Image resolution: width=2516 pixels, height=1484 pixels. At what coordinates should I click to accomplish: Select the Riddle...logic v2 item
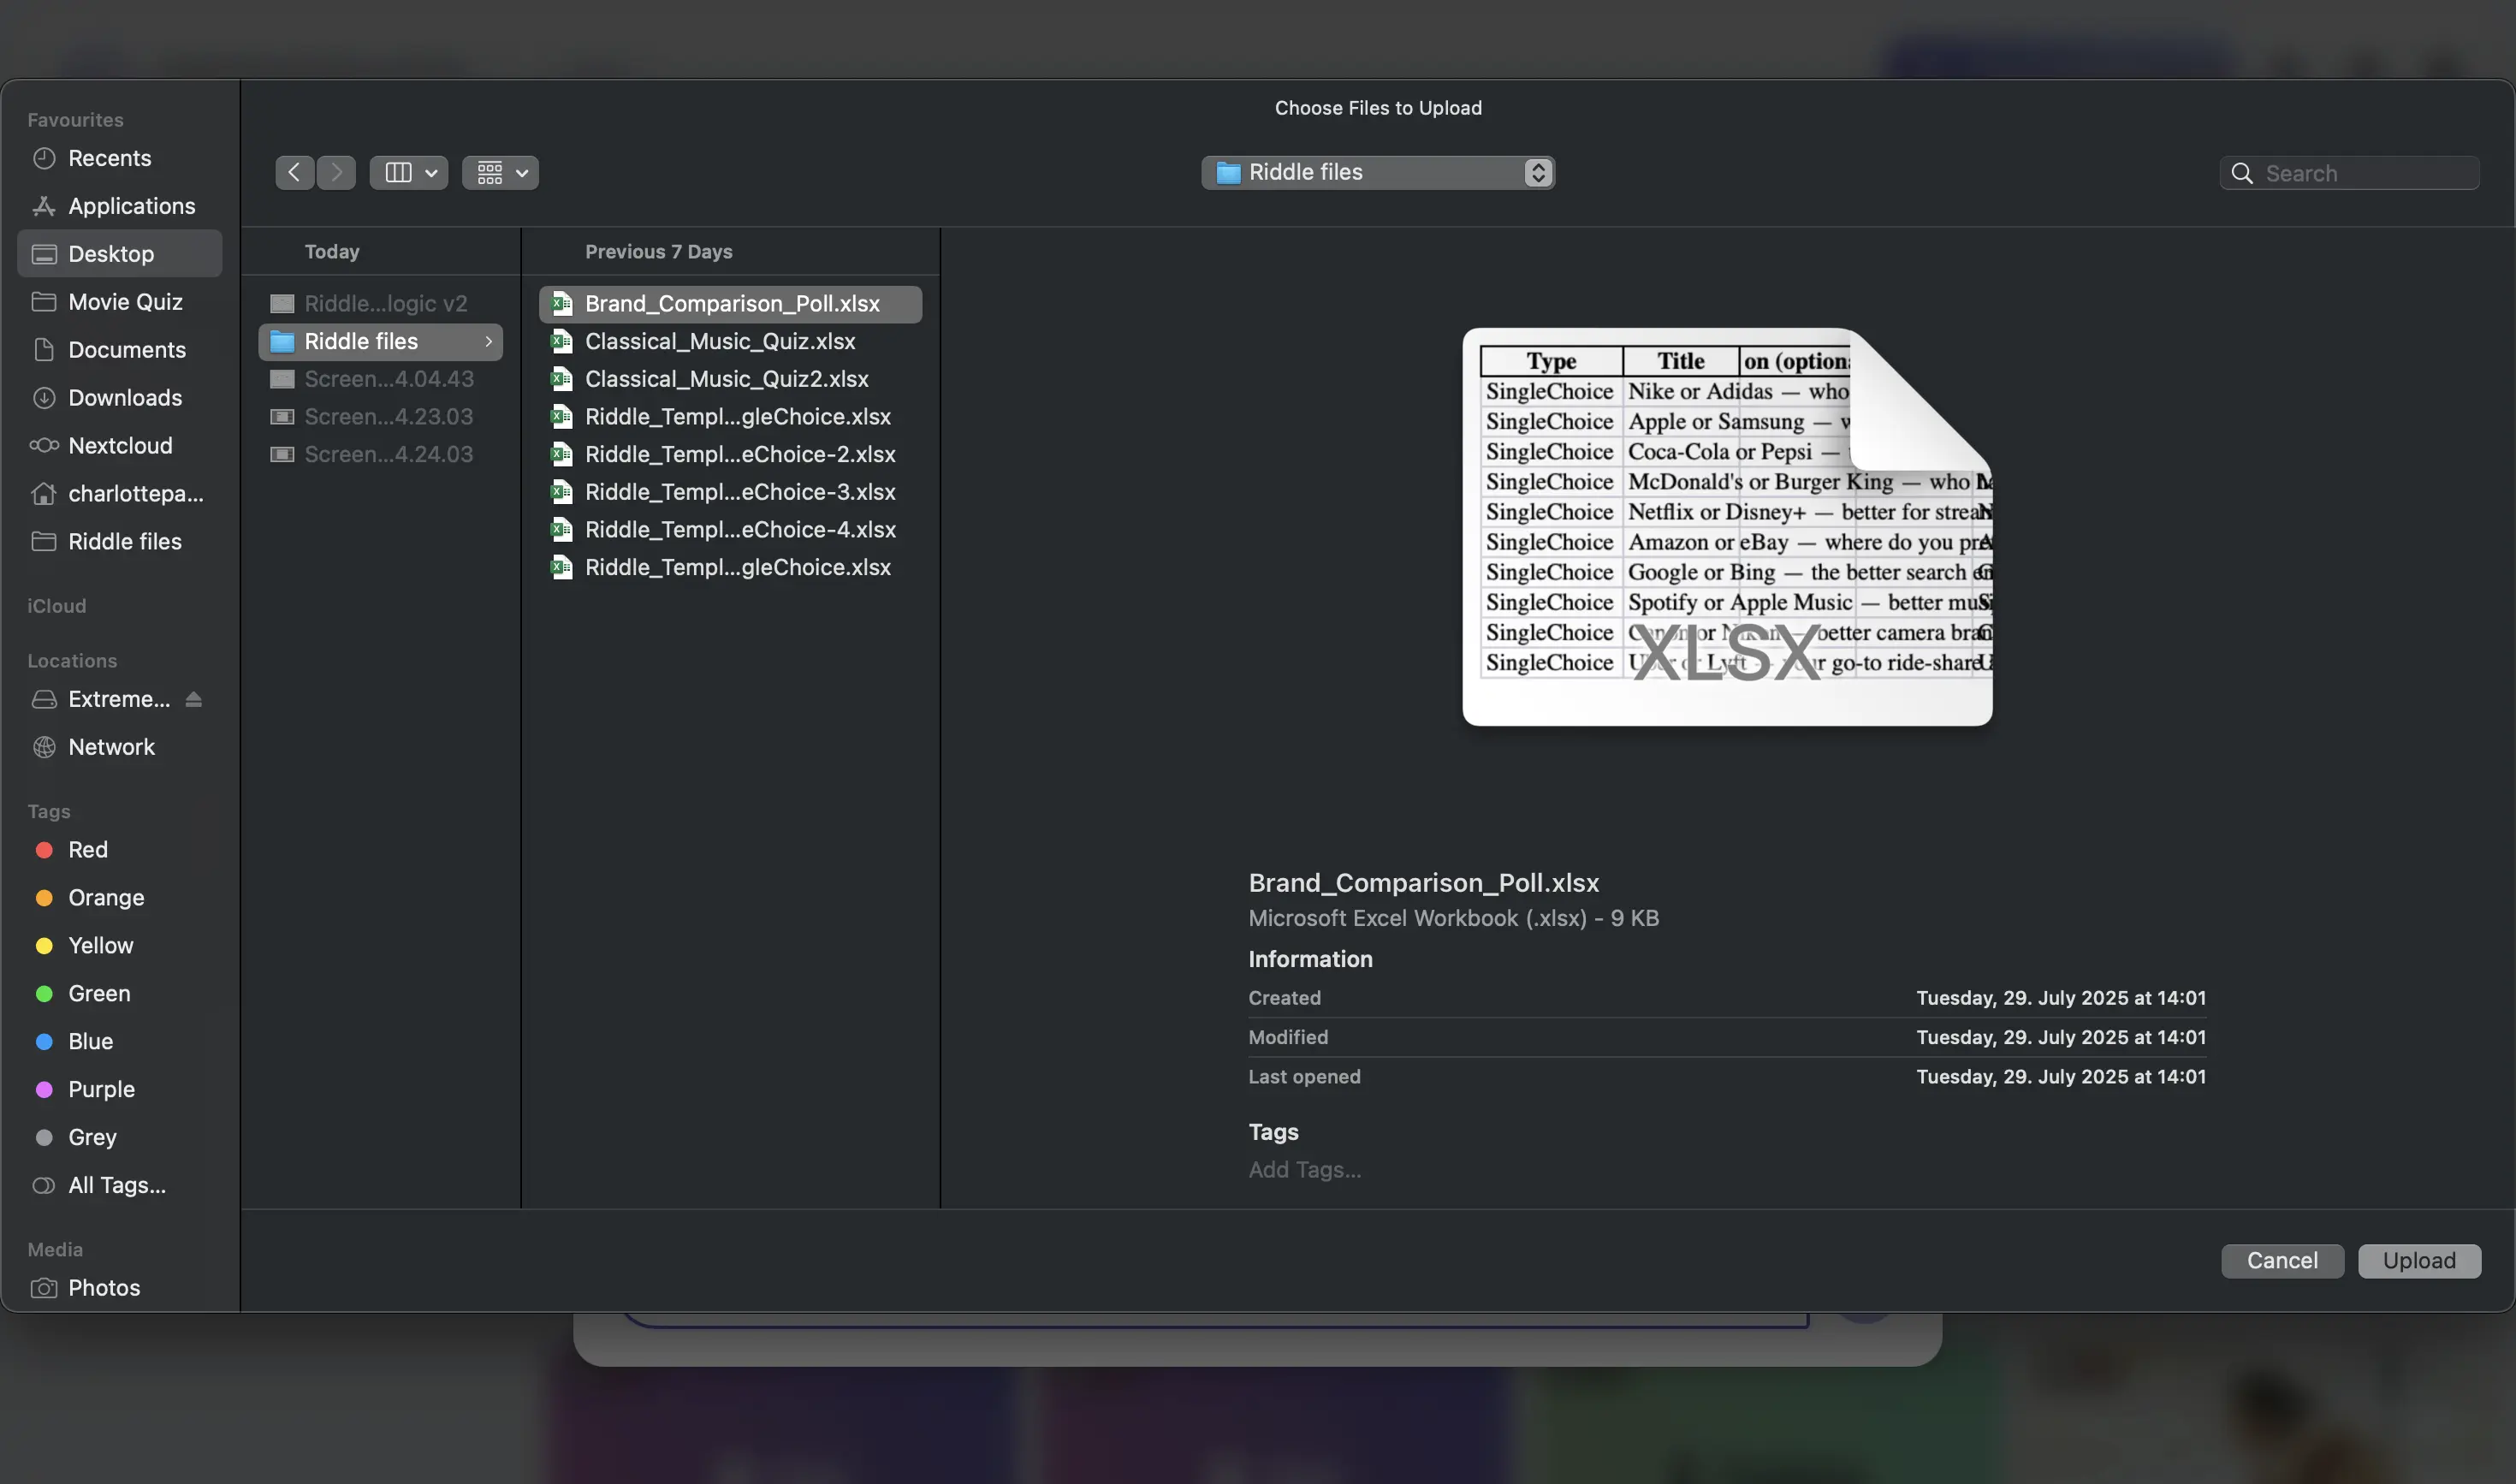pyautogui.click(x=380, y=304)
